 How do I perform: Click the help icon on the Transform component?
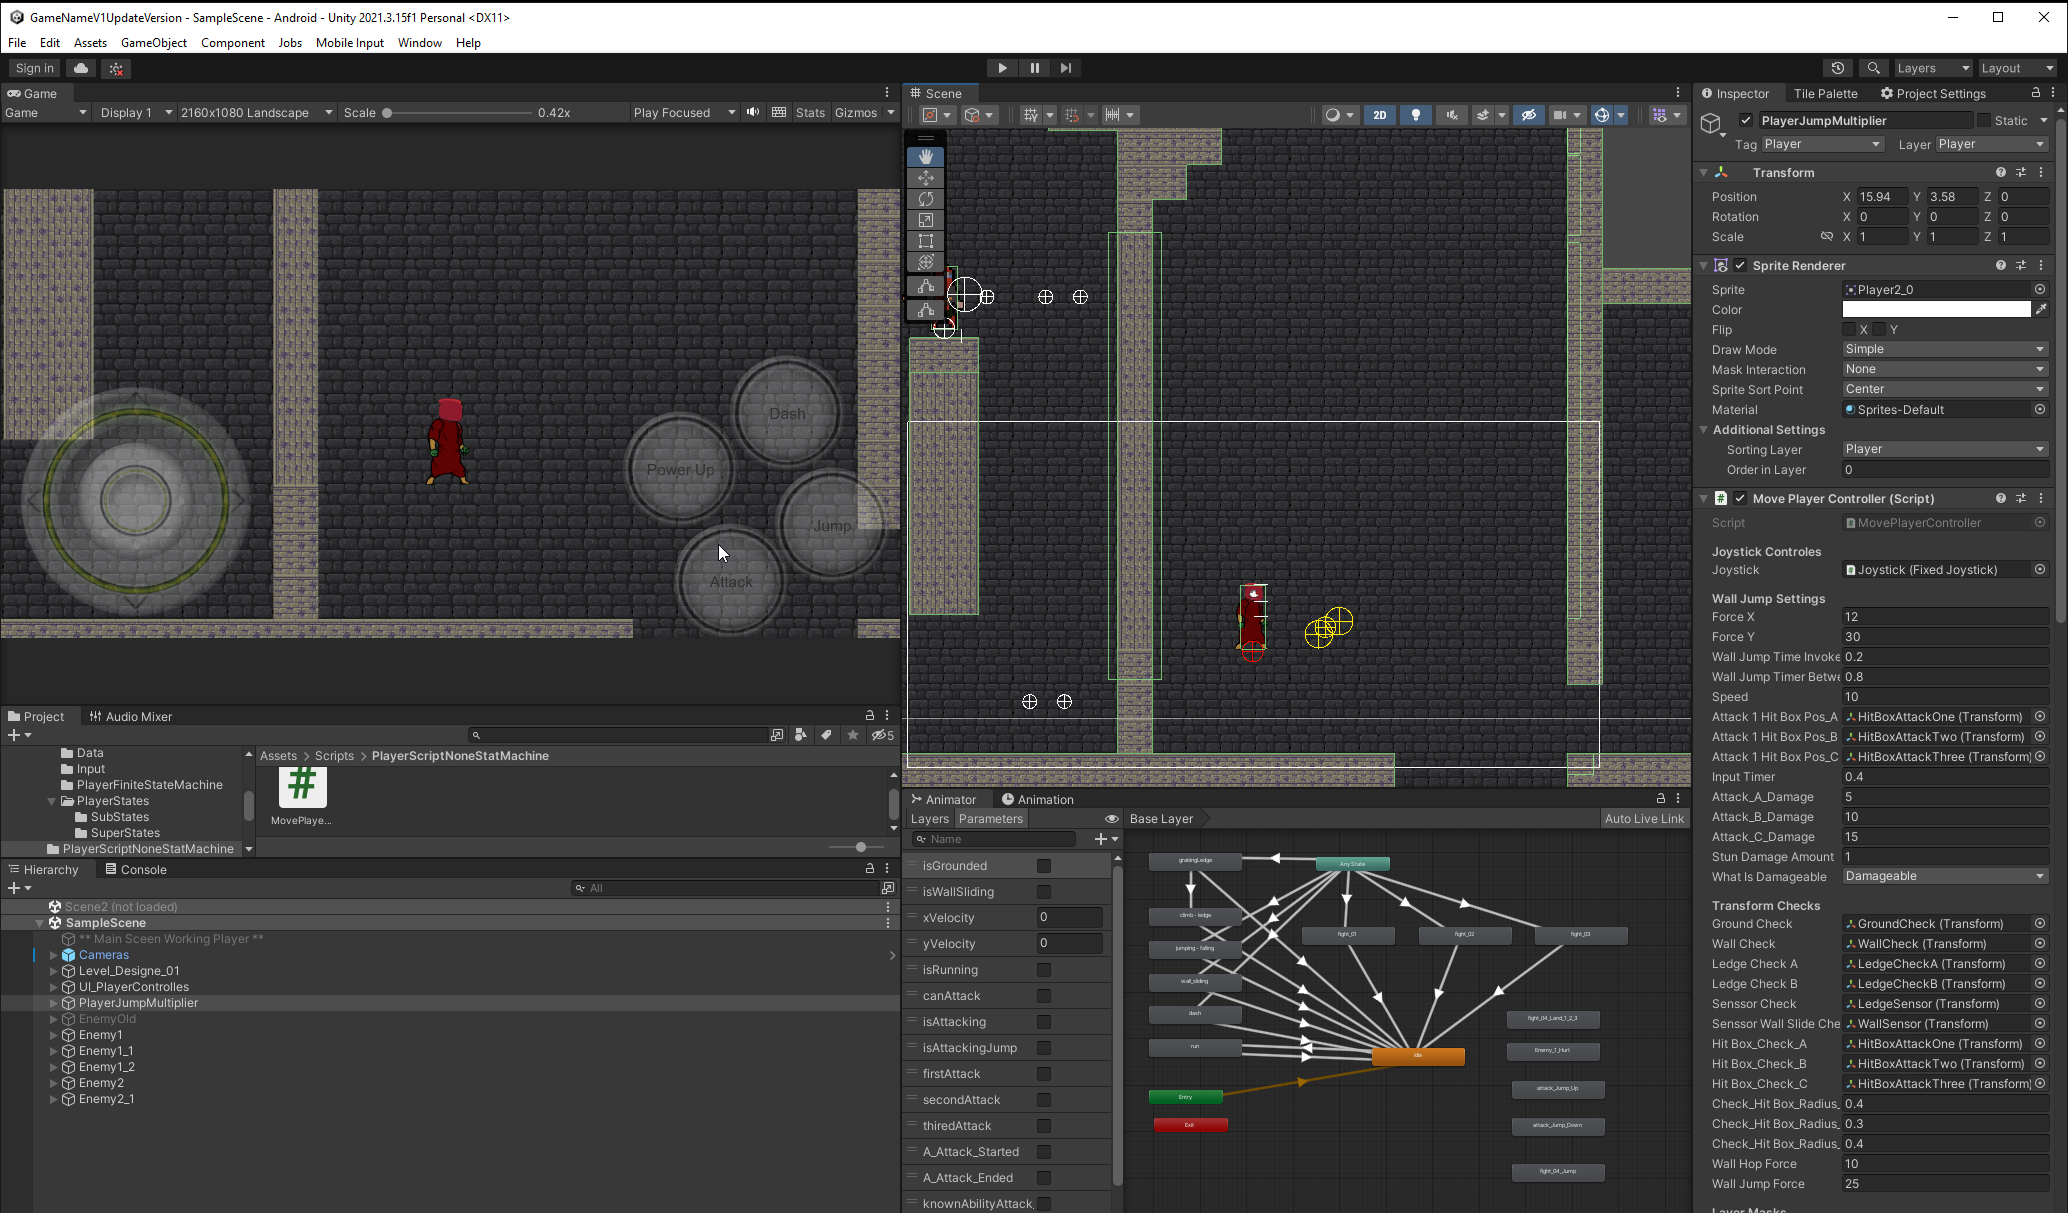tap(1999, 171)
